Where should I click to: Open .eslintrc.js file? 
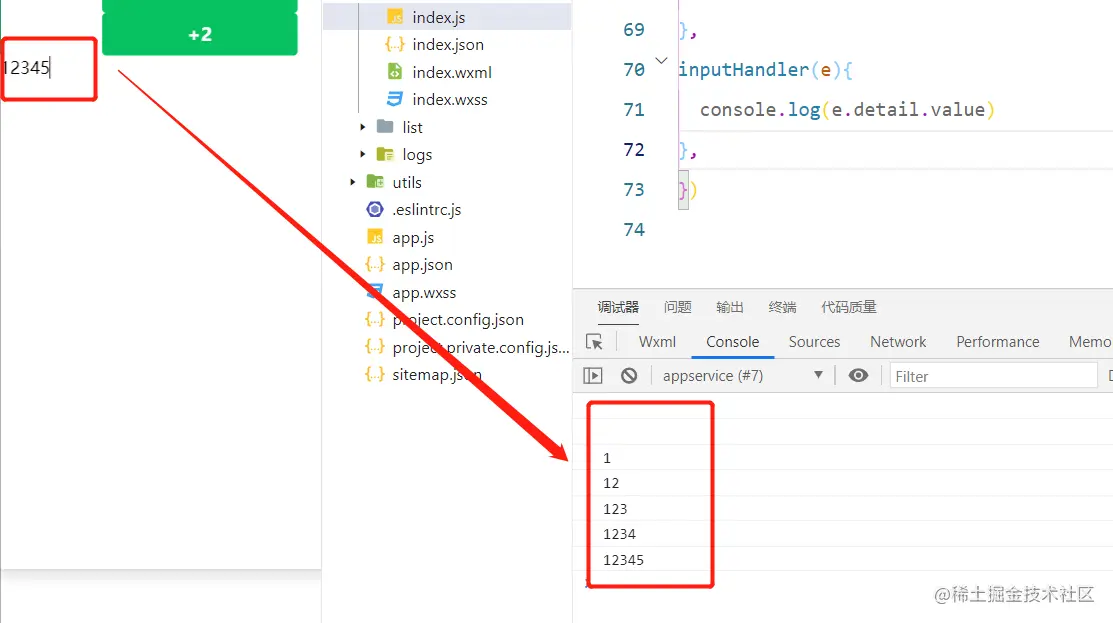[x=426, y=210]
